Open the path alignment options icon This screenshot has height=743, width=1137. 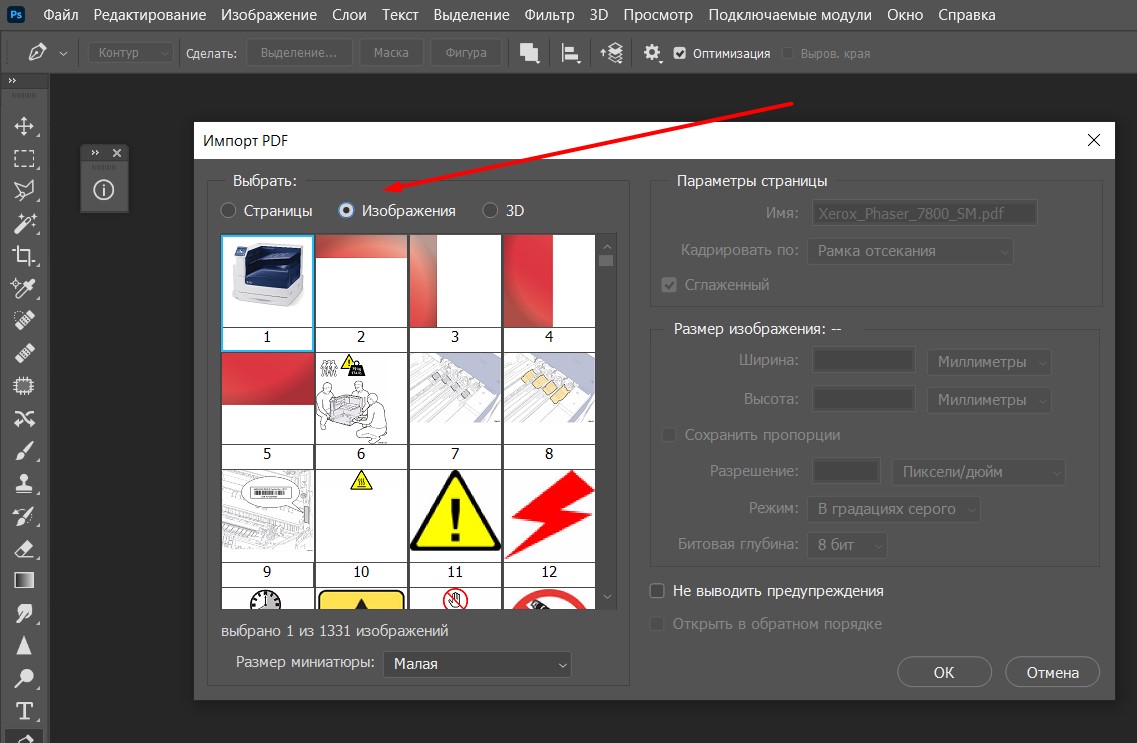(571, 53)
